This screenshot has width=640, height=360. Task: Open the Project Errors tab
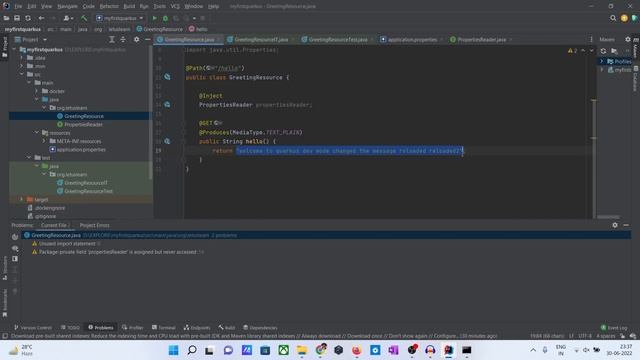pyautogui.click(x=94, y=225)
